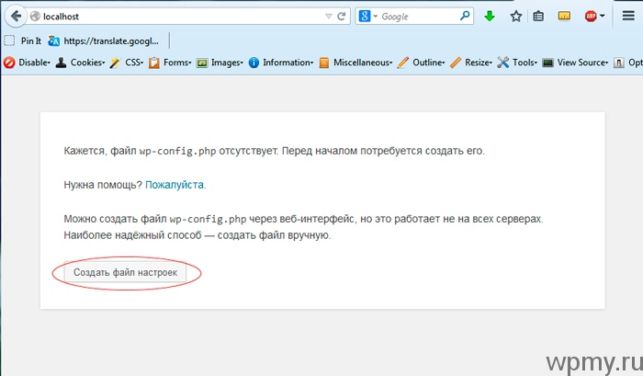
Task: Click the browser back arrow button
Action: point(16,16)
